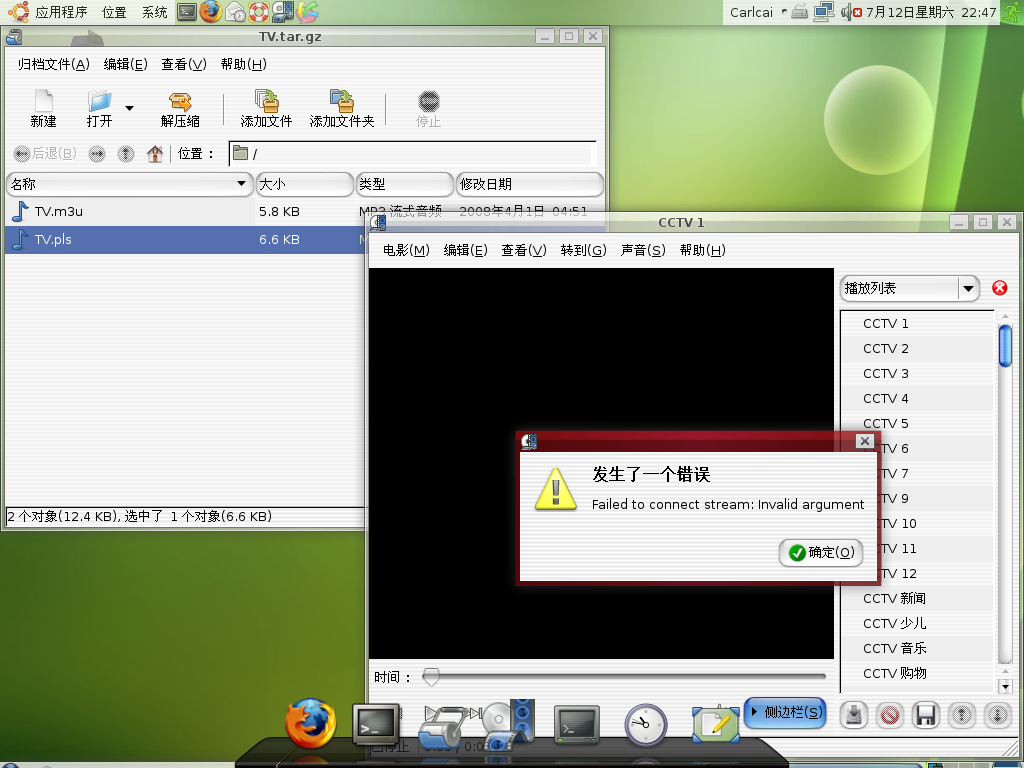Click the Firefox icon in bottom dock
This screenshot has height=768, width=1024.
pos(310,724)
